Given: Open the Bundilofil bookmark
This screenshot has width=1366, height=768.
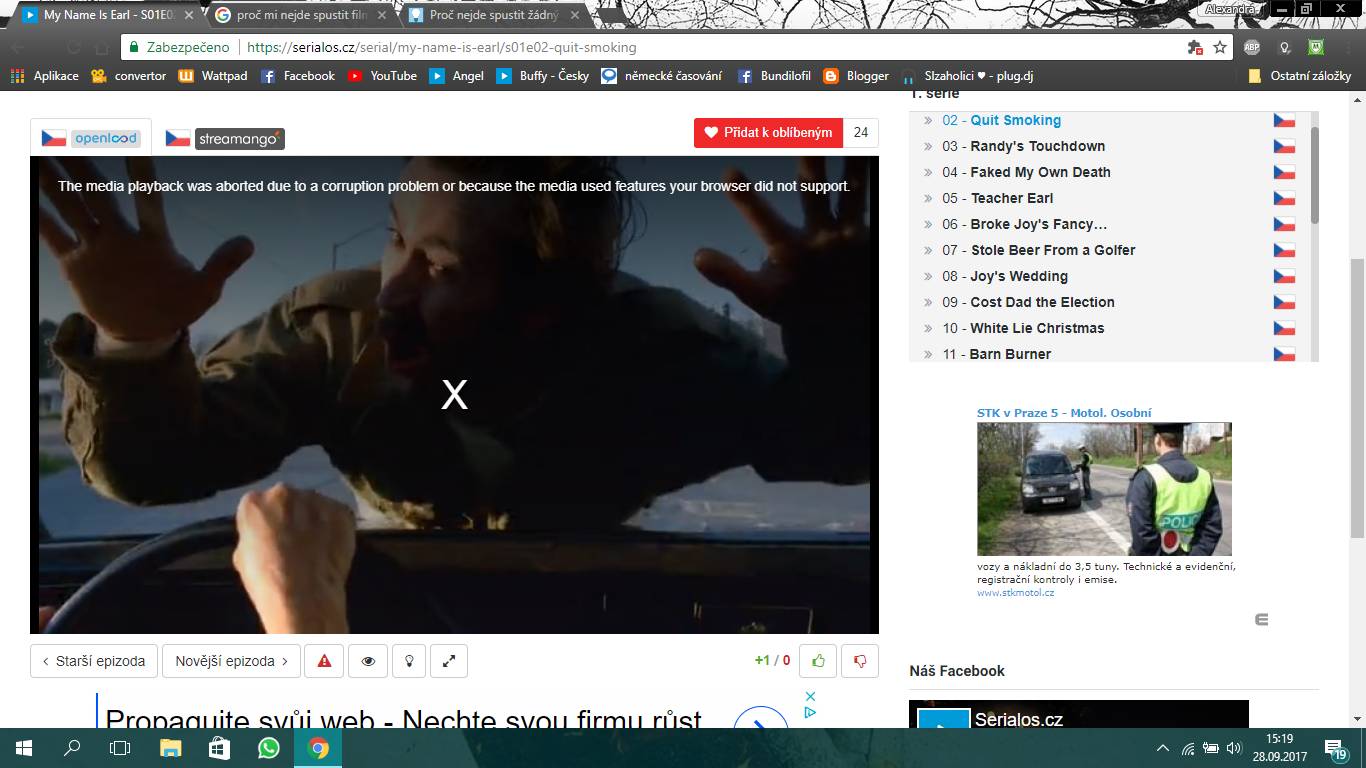Looking at the screenshot, I should [774, 75].
